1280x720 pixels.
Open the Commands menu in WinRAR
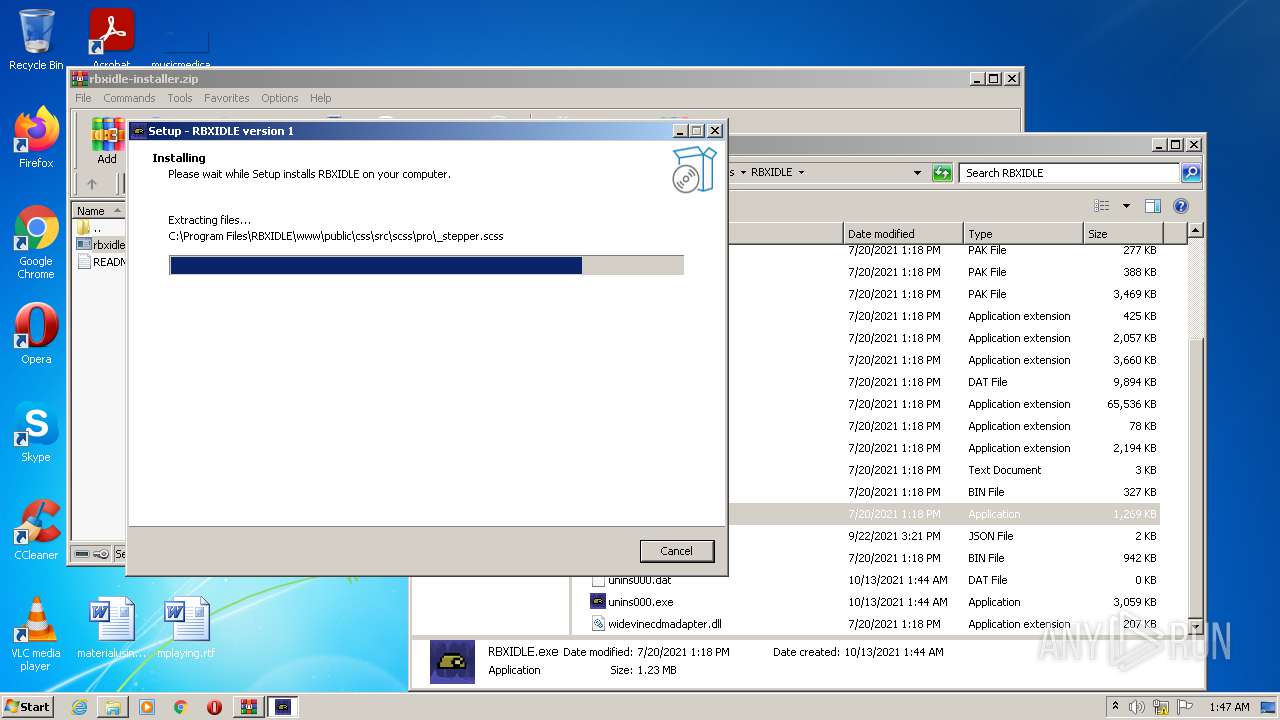[x=129, y=98]
